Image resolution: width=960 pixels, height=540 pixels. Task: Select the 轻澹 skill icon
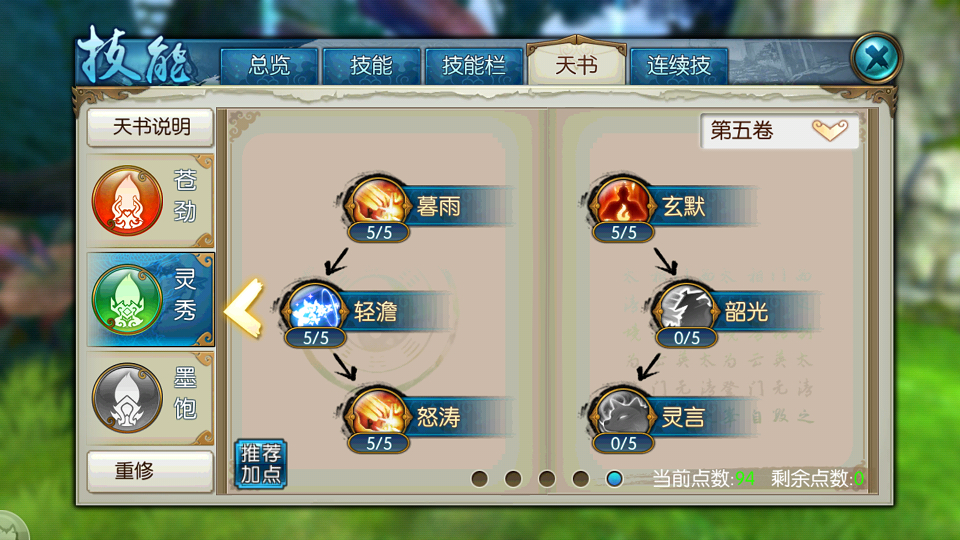pos(316,307)
